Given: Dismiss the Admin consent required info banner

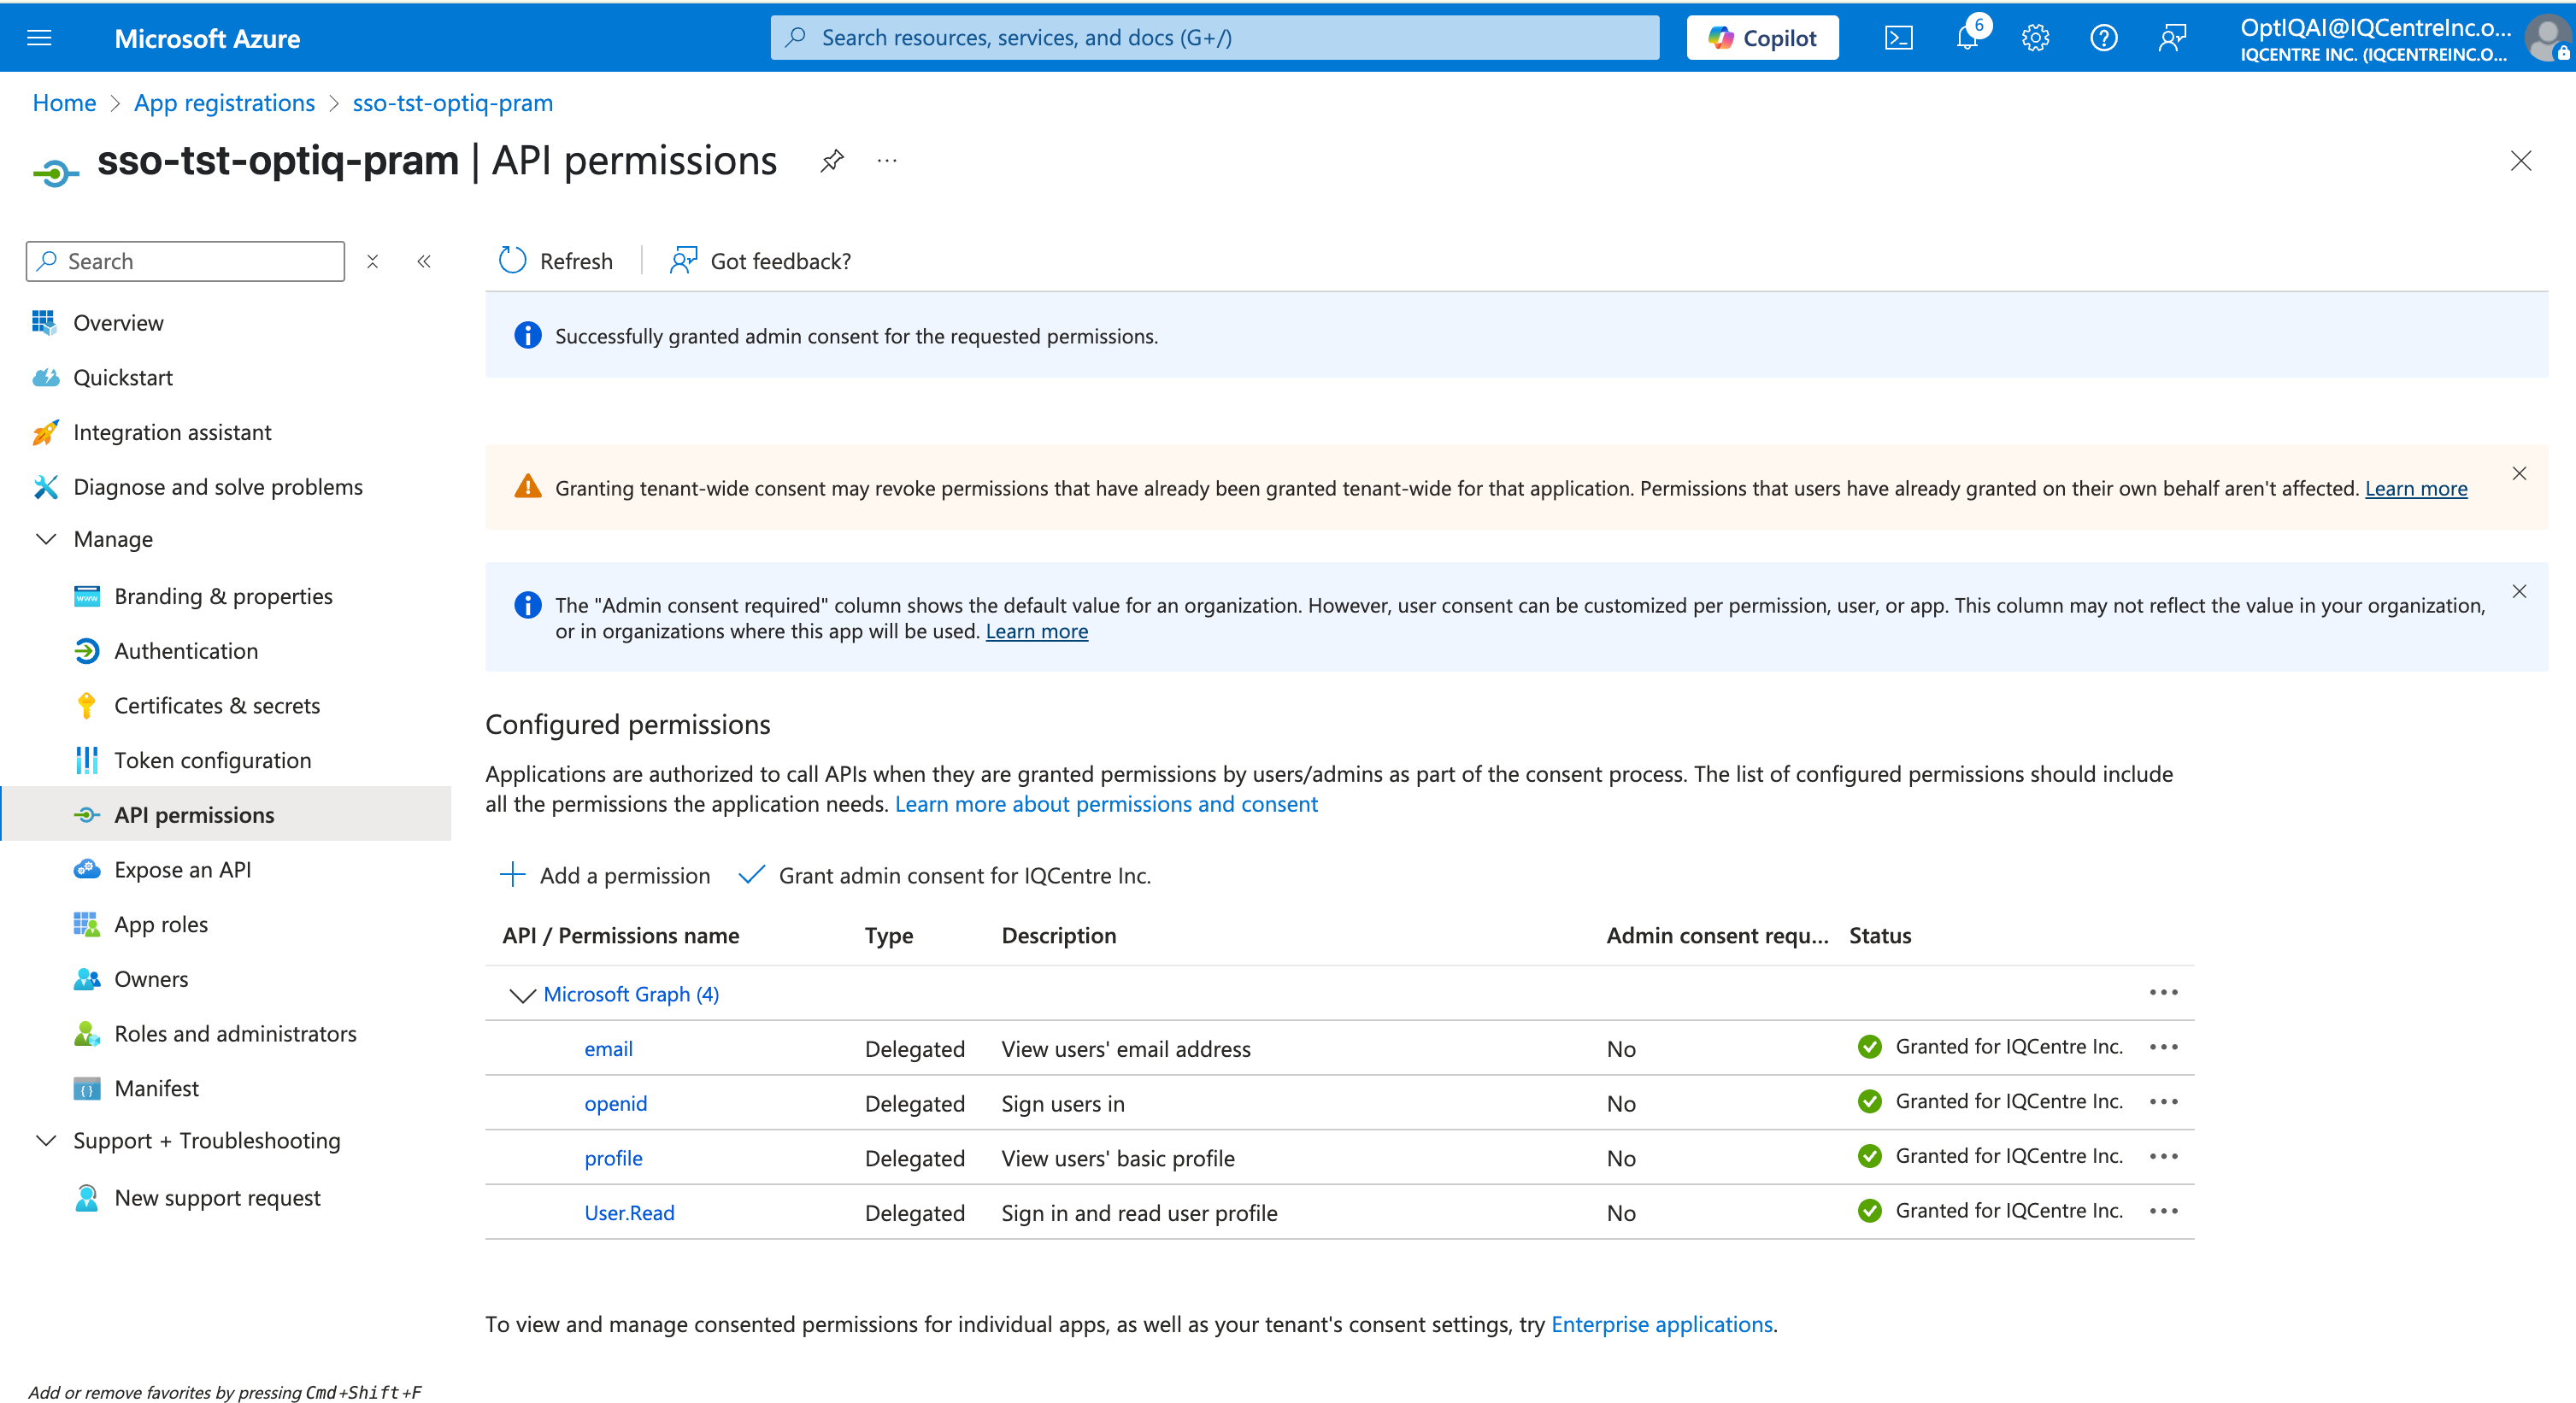Looking at the screenshot, I should 2519,591.
